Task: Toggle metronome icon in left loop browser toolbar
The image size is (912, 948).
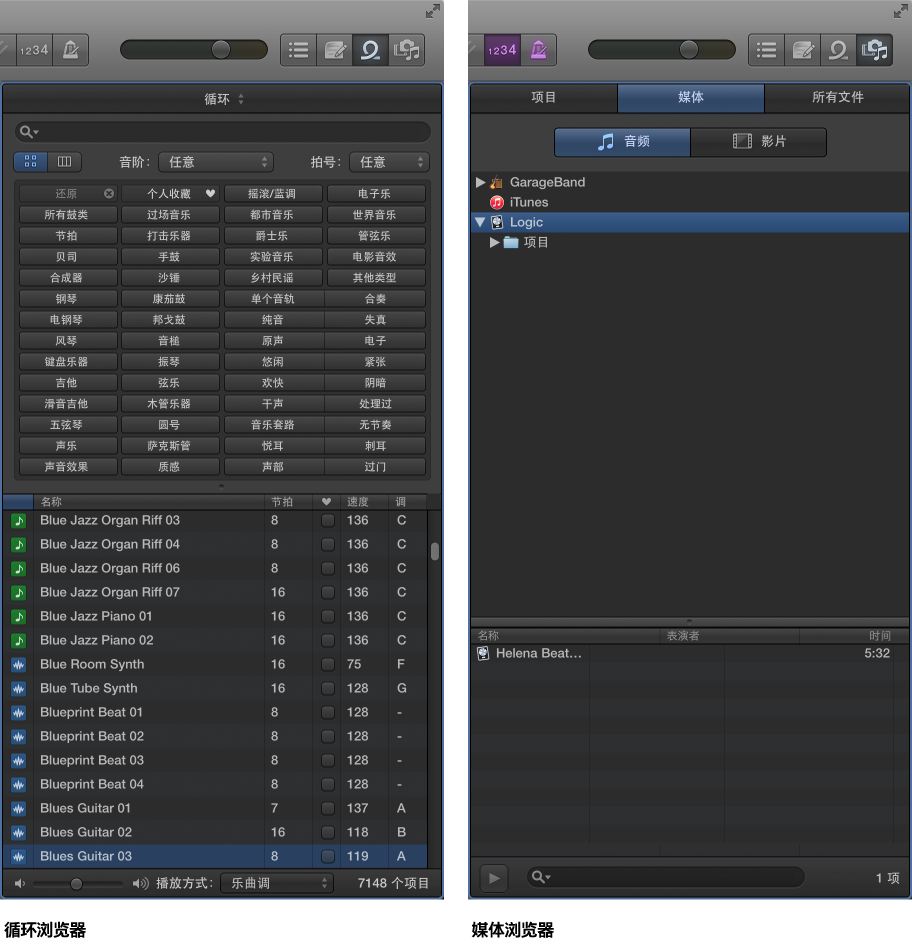Action: click(71, 50)
